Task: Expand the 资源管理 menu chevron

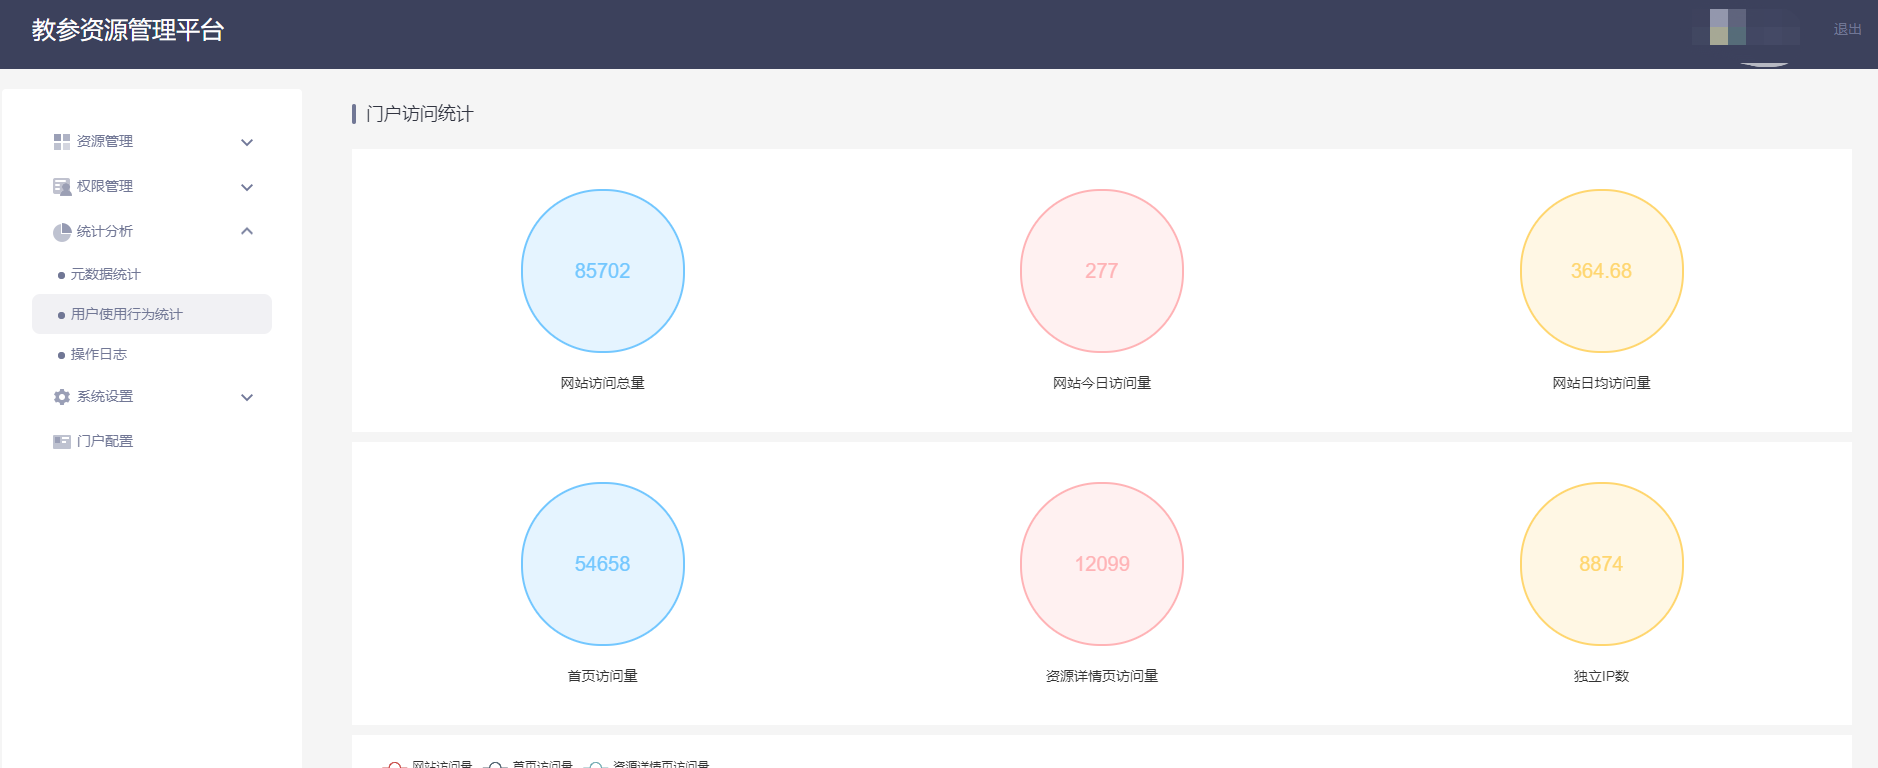Action: (247, 142)
